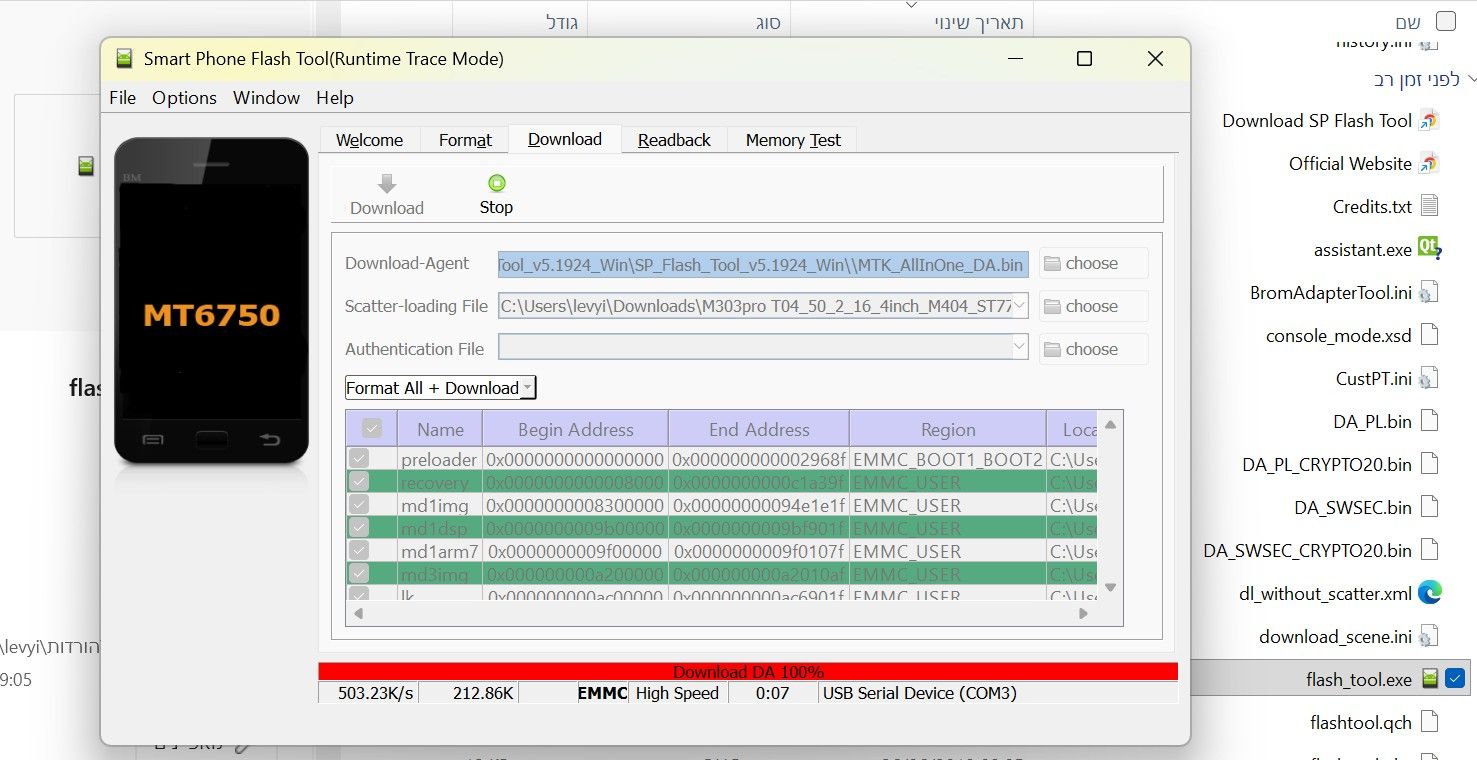Click DA_PL_CRYPTO20.bin file icon

tap(1429, 464)
